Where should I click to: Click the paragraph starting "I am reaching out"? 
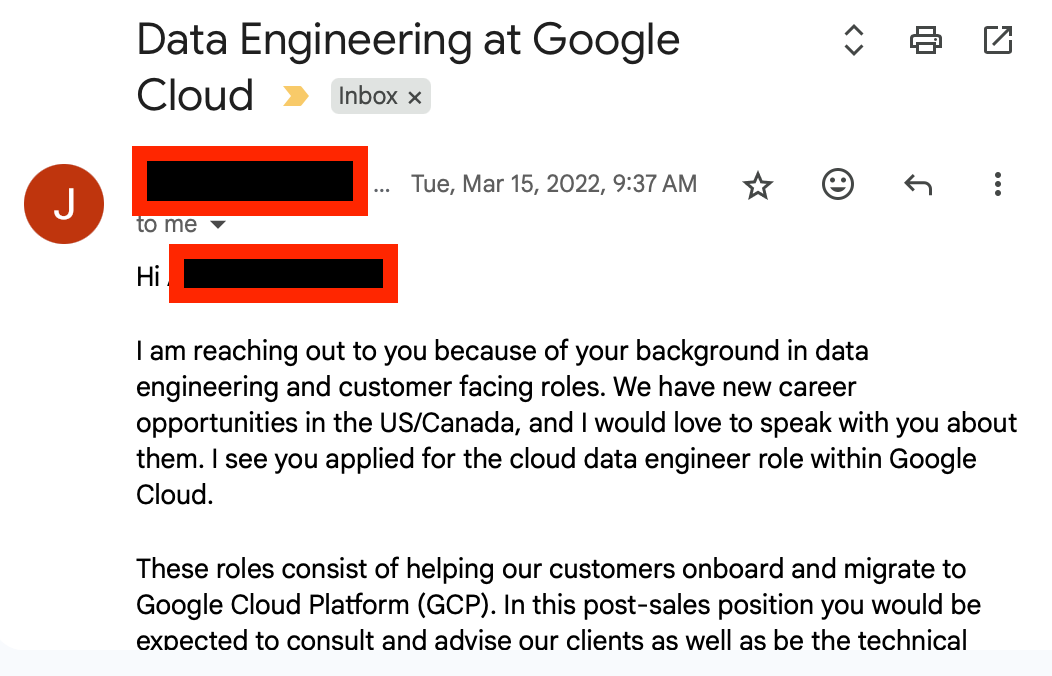[576, 423]
